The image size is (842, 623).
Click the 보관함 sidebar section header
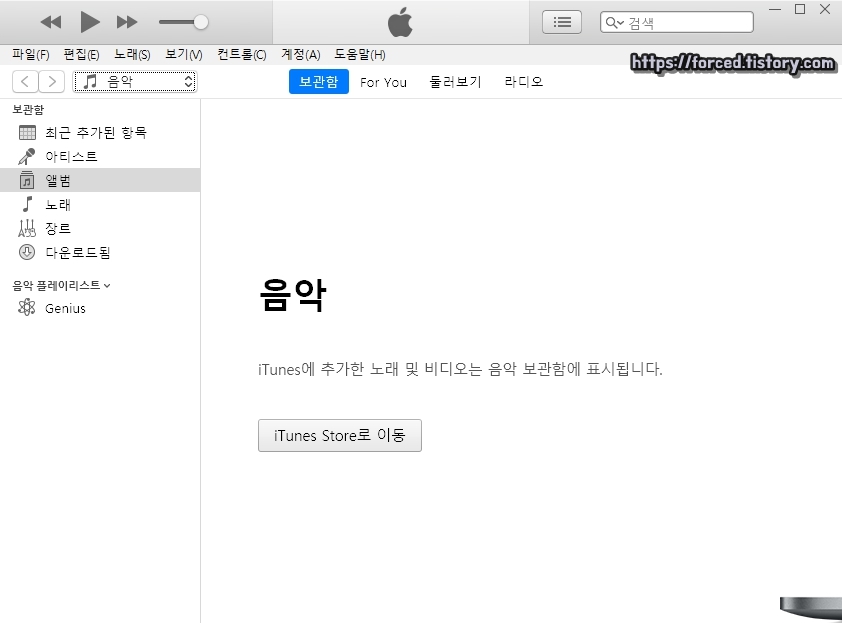pos(28,110)
